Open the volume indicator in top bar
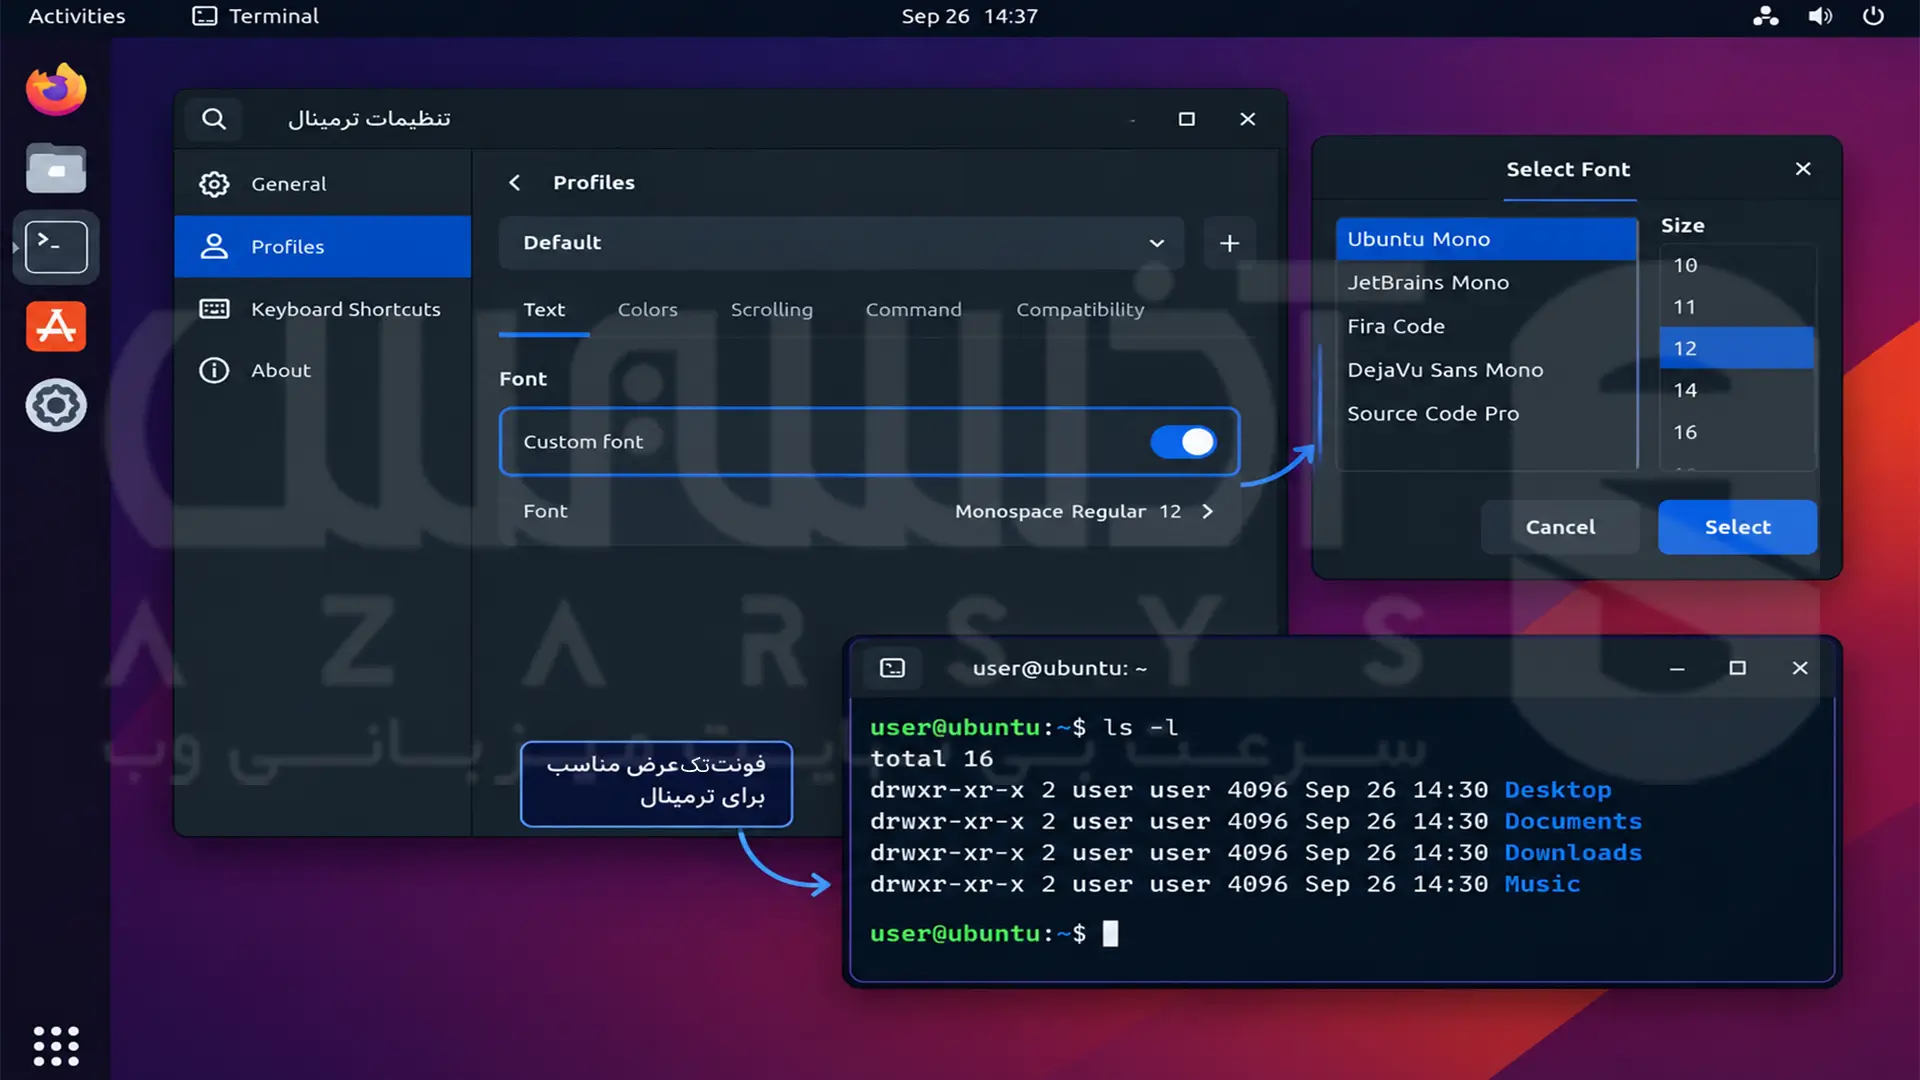 click(1820, 16)
